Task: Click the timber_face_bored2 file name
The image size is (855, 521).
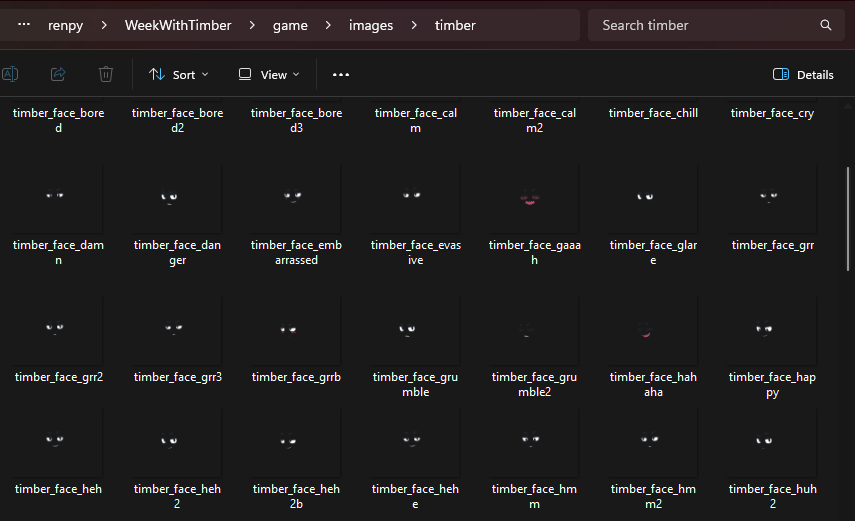Action: 177,120
